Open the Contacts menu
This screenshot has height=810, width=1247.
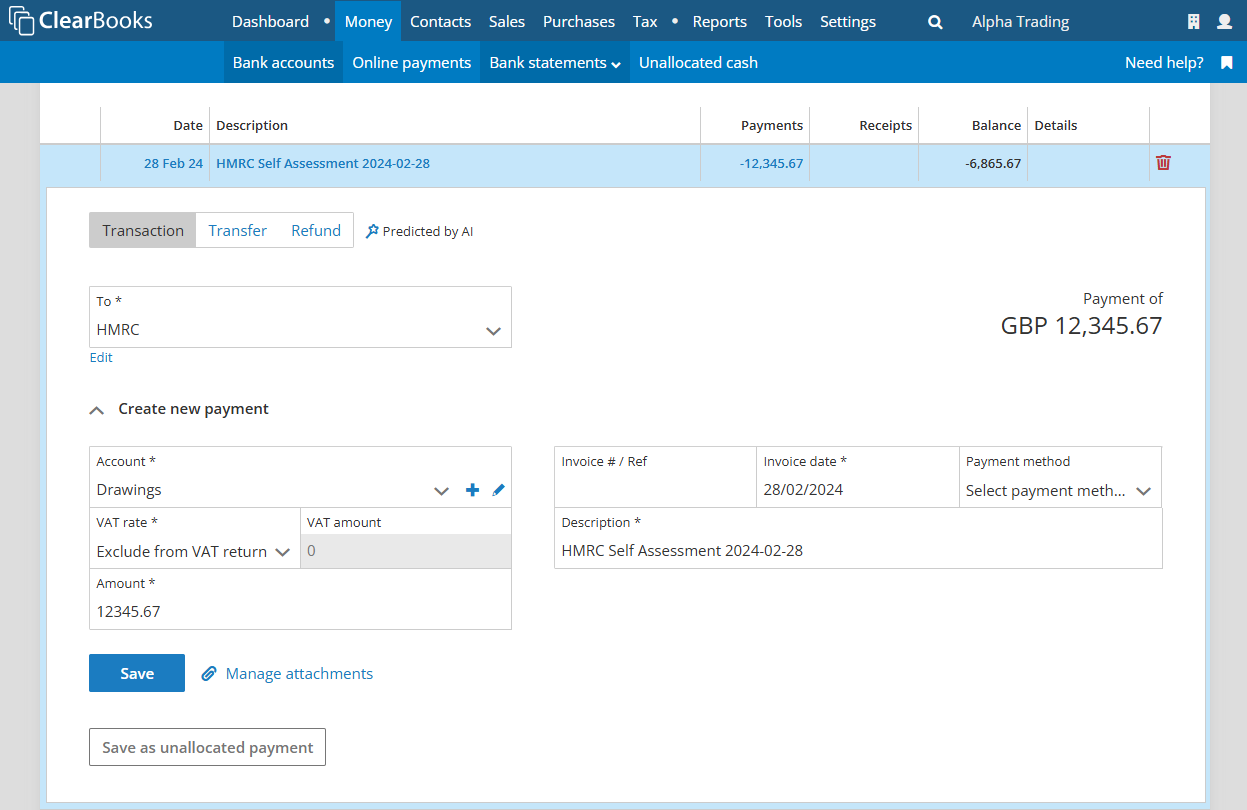440,21
